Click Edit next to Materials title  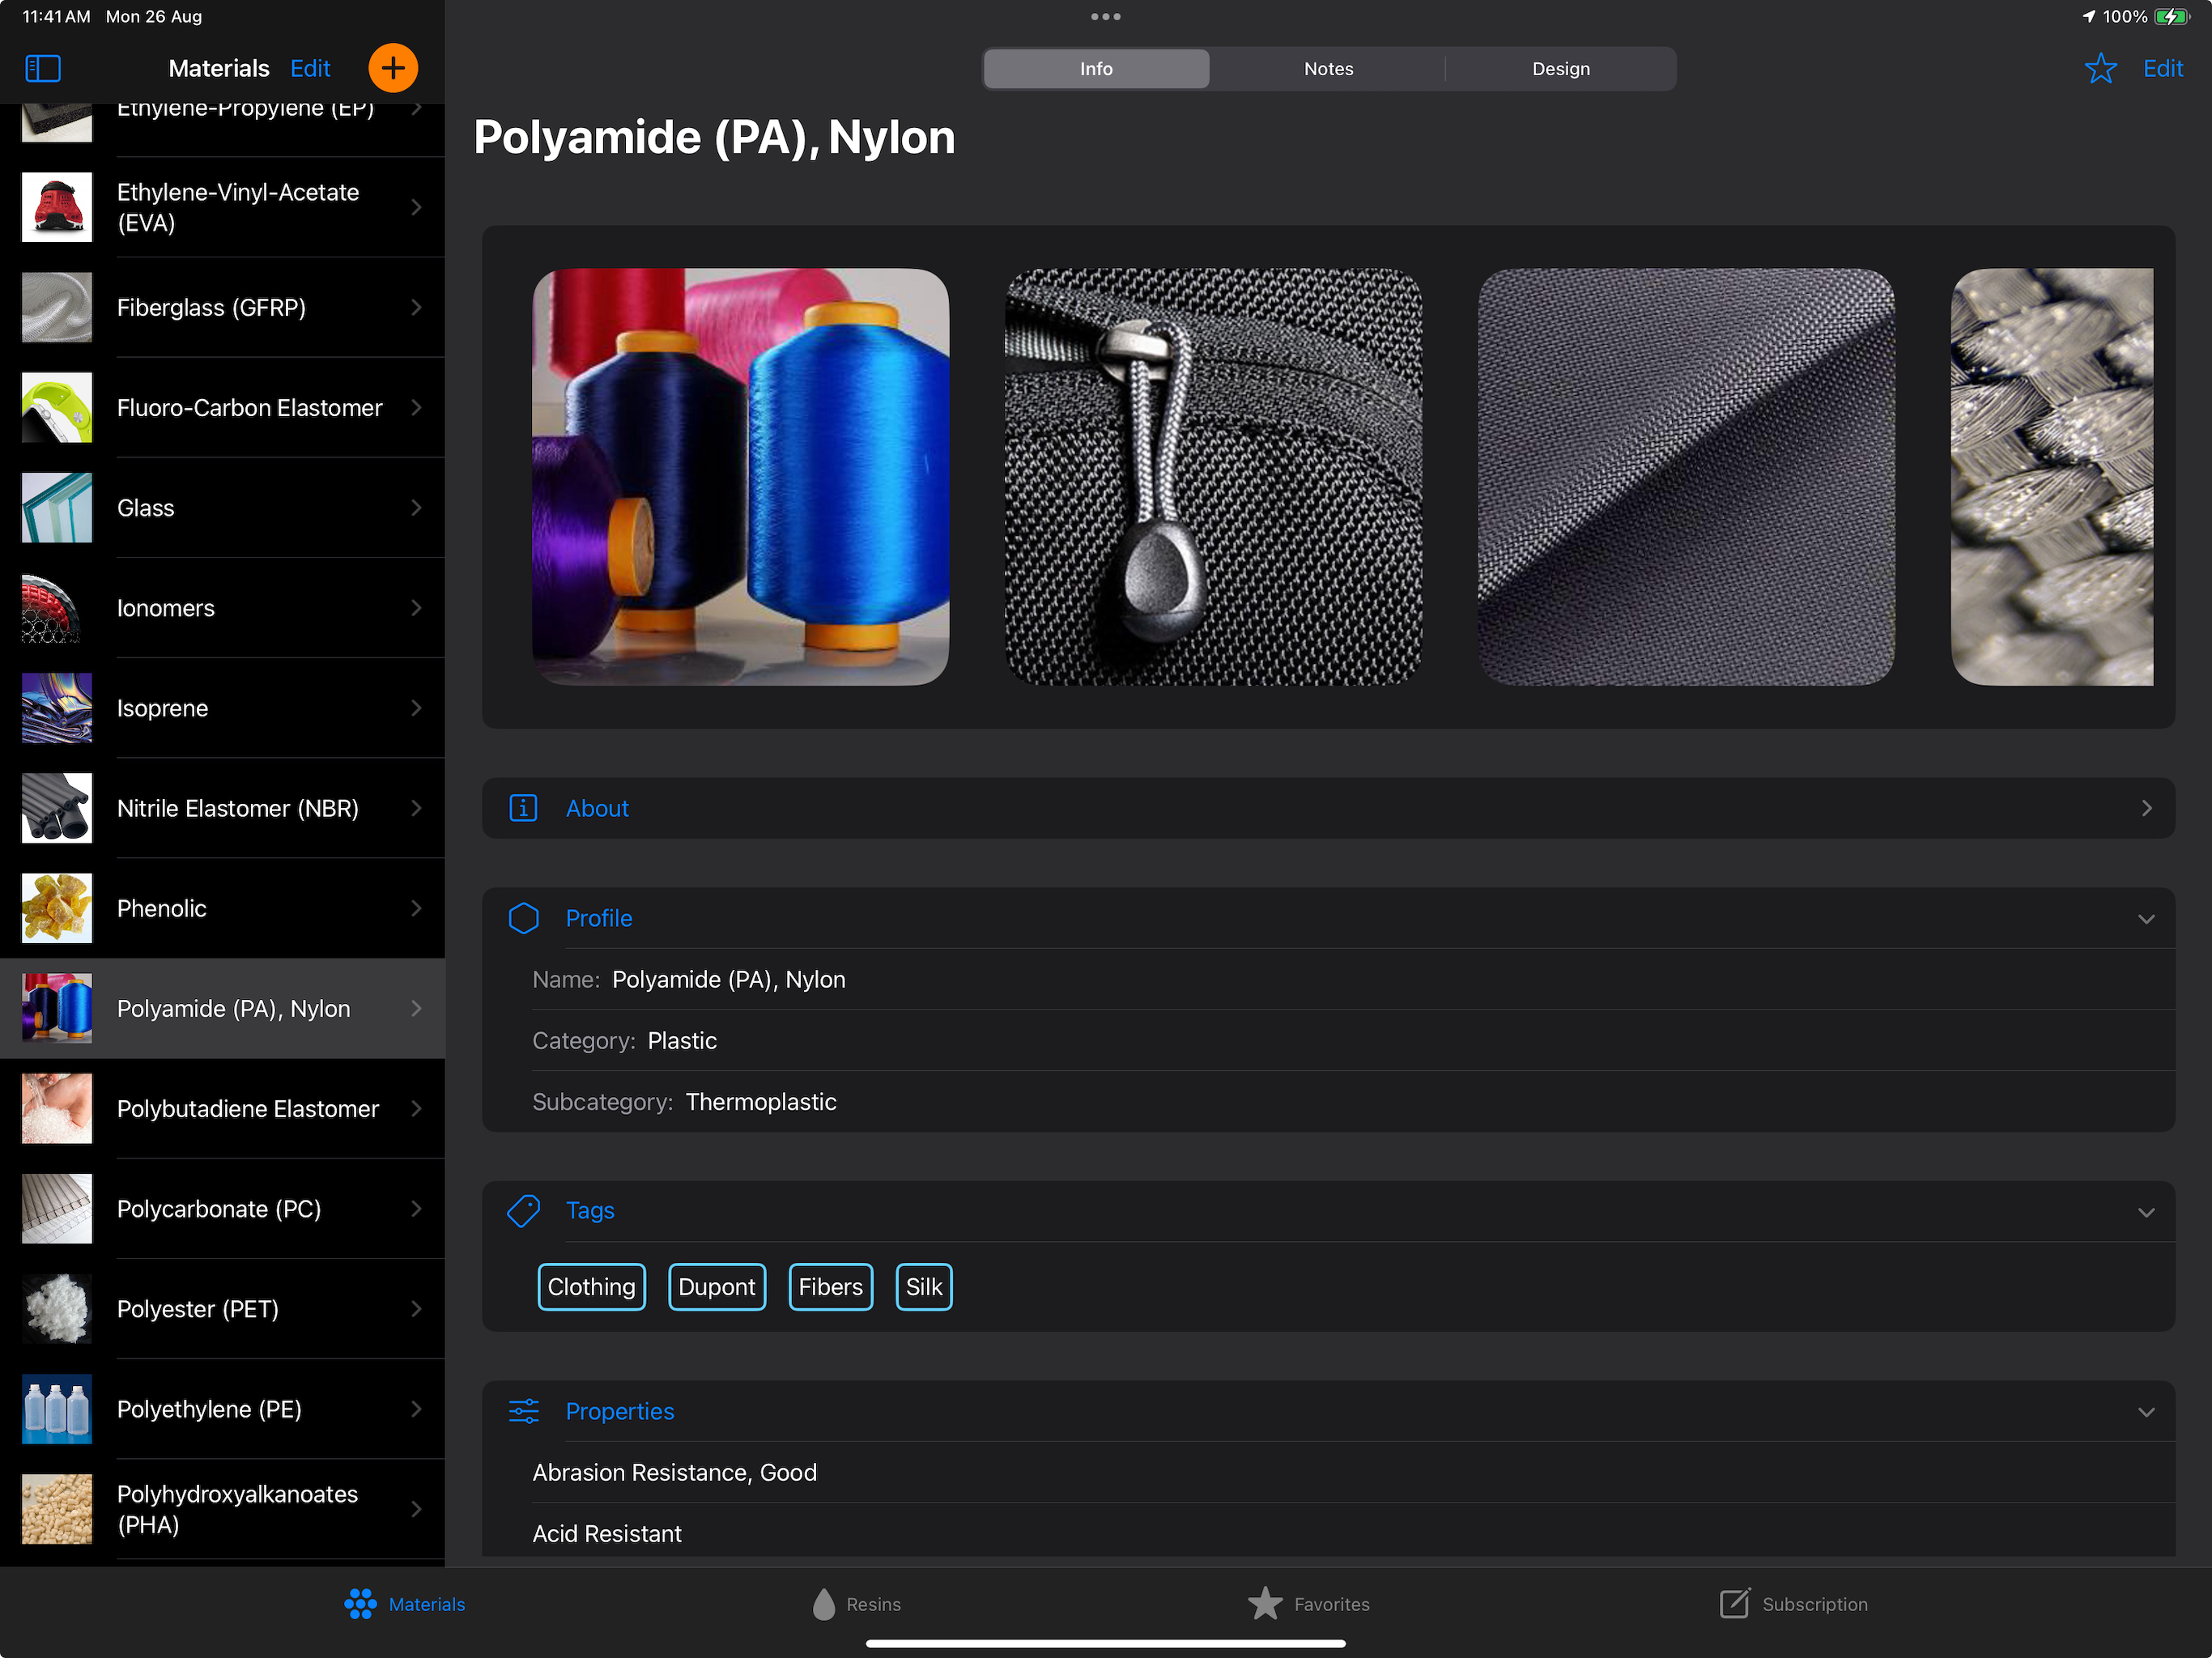pos(310,68)
